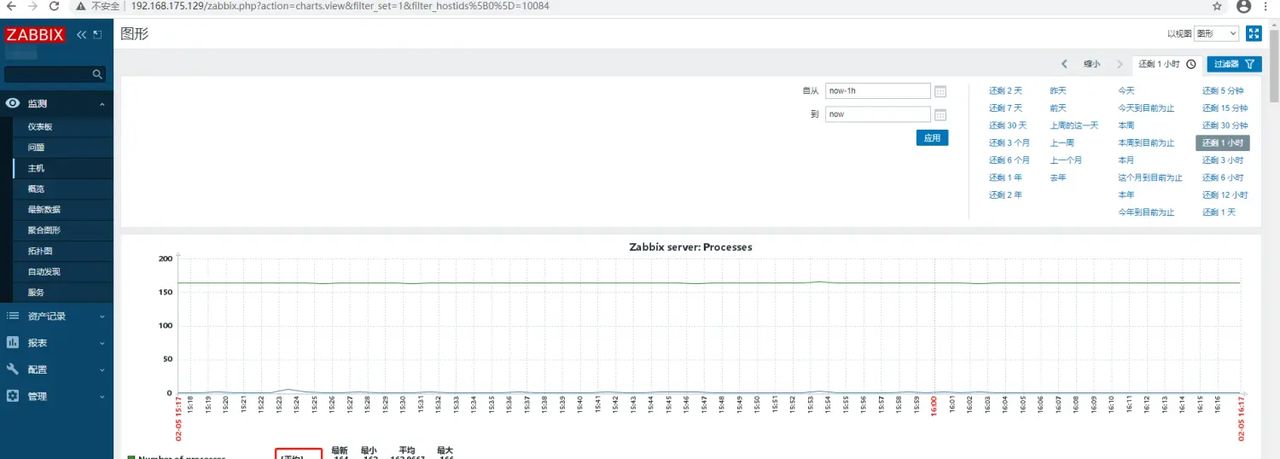Click browser forward arrow
The height and width of the screenshot is (459, 1280).
tap(33, 6)
